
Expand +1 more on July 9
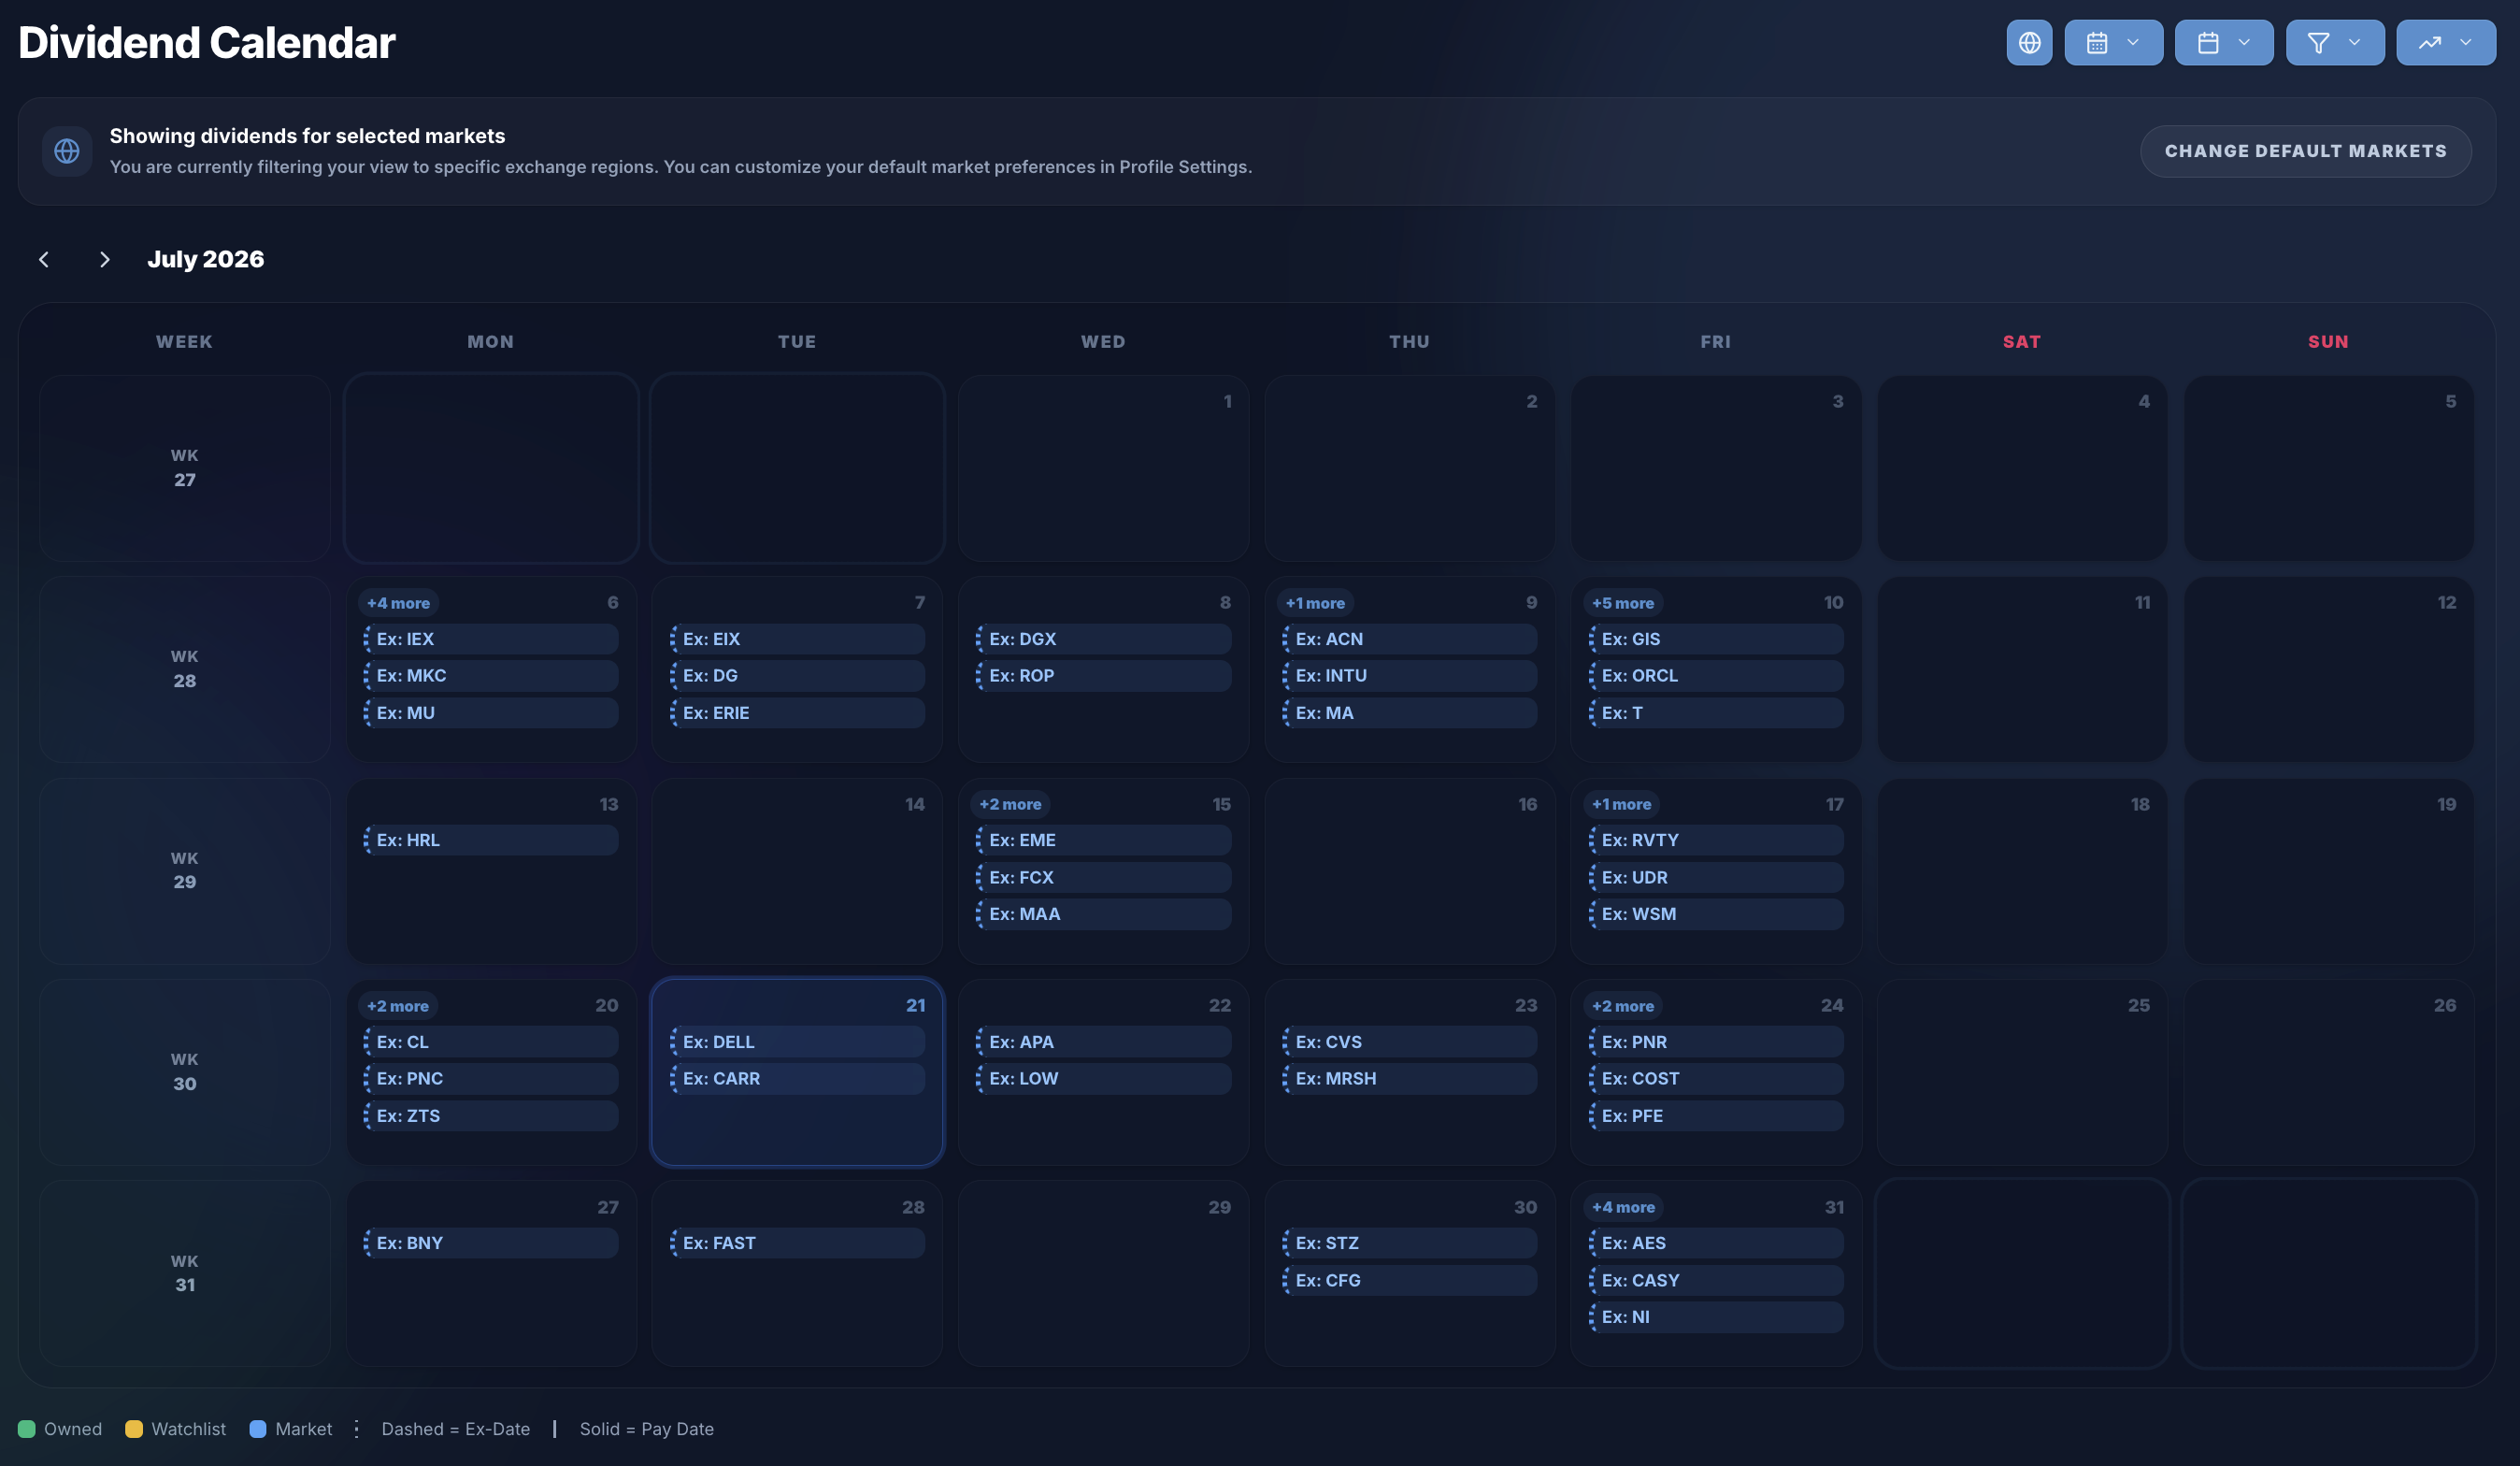point(1315,603)
